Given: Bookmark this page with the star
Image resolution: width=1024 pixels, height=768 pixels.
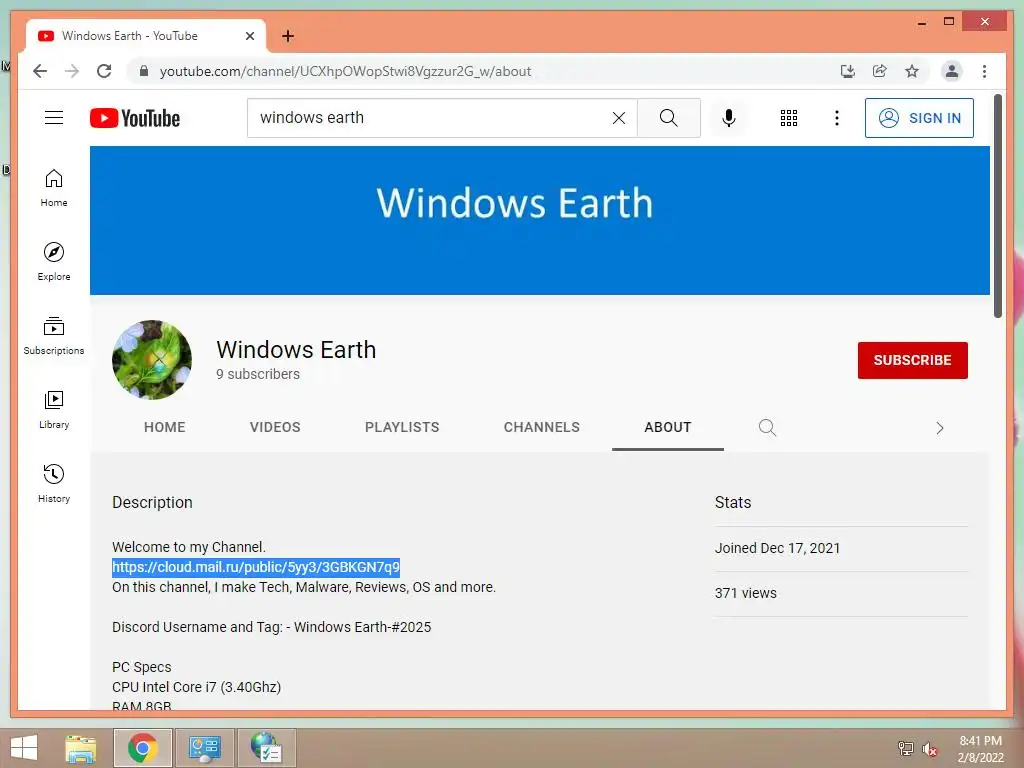Looking at the screenshot, I should click(912, 71).
